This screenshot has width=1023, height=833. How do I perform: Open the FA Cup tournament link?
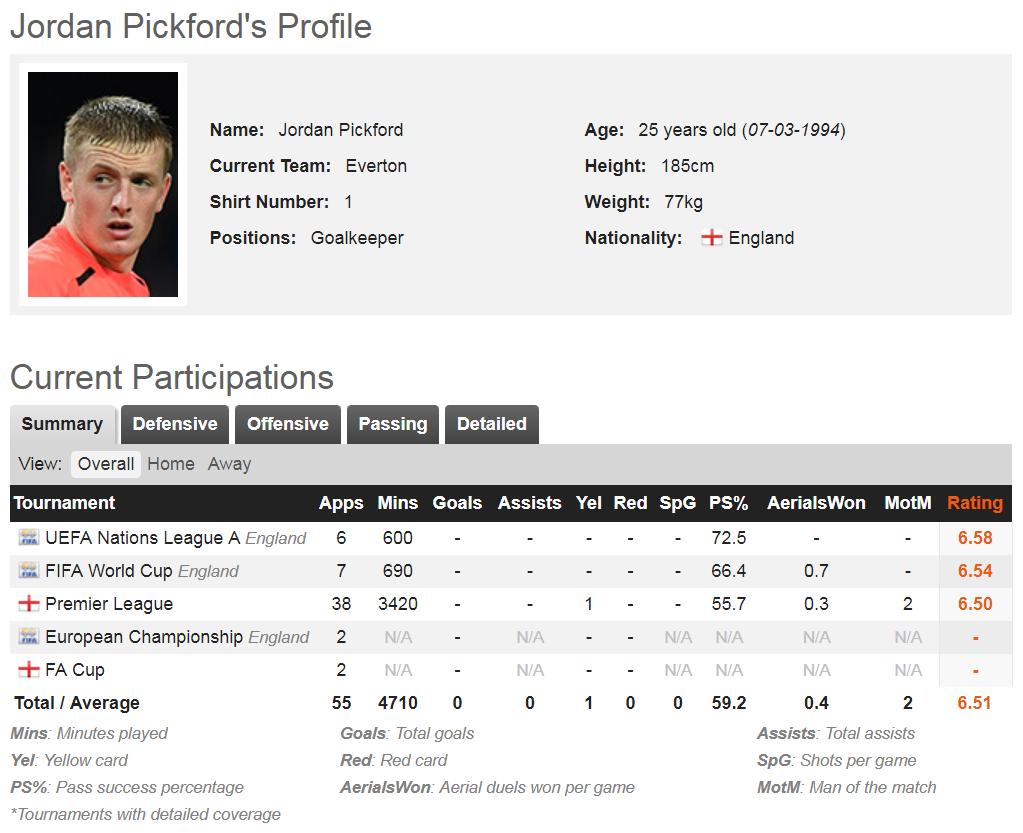[75, 670]
